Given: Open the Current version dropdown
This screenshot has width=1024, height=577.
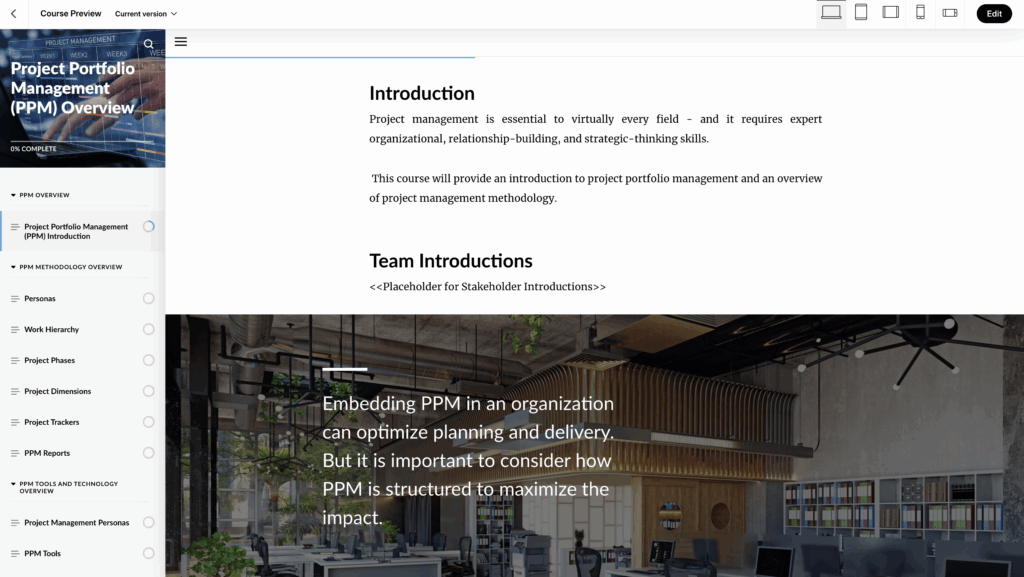Looking at the screenshot, I should tap(146, 14).
